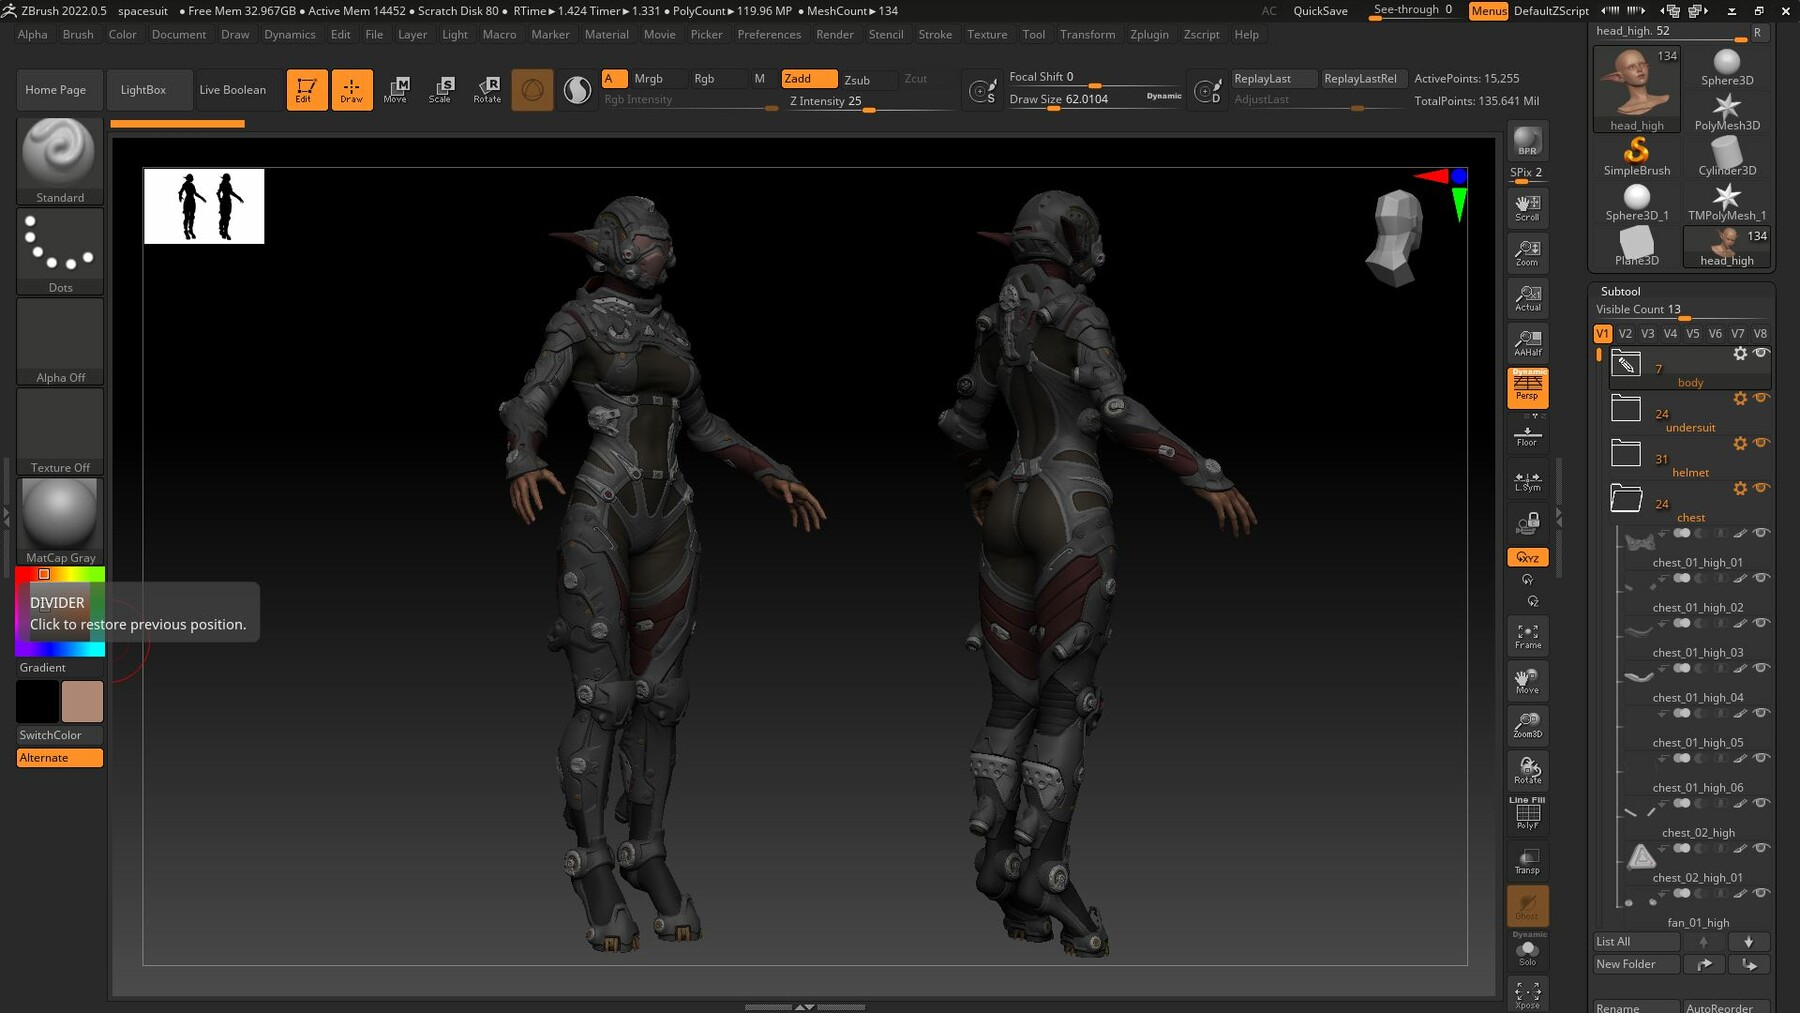
Task: Activate the Move gizmo tool in the top toolbar
Action: click(x=397, y=89)
